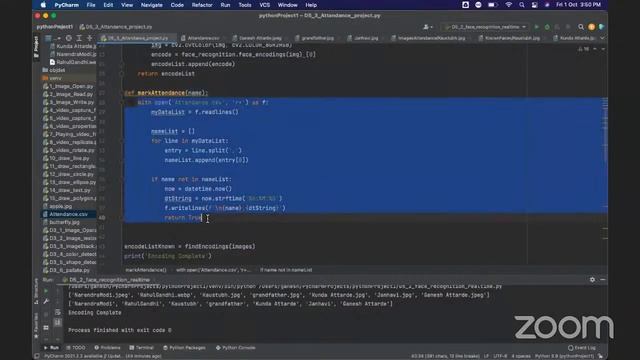The image size is (640, 360).
Task: Open the File menu
Action: point(91,5)
